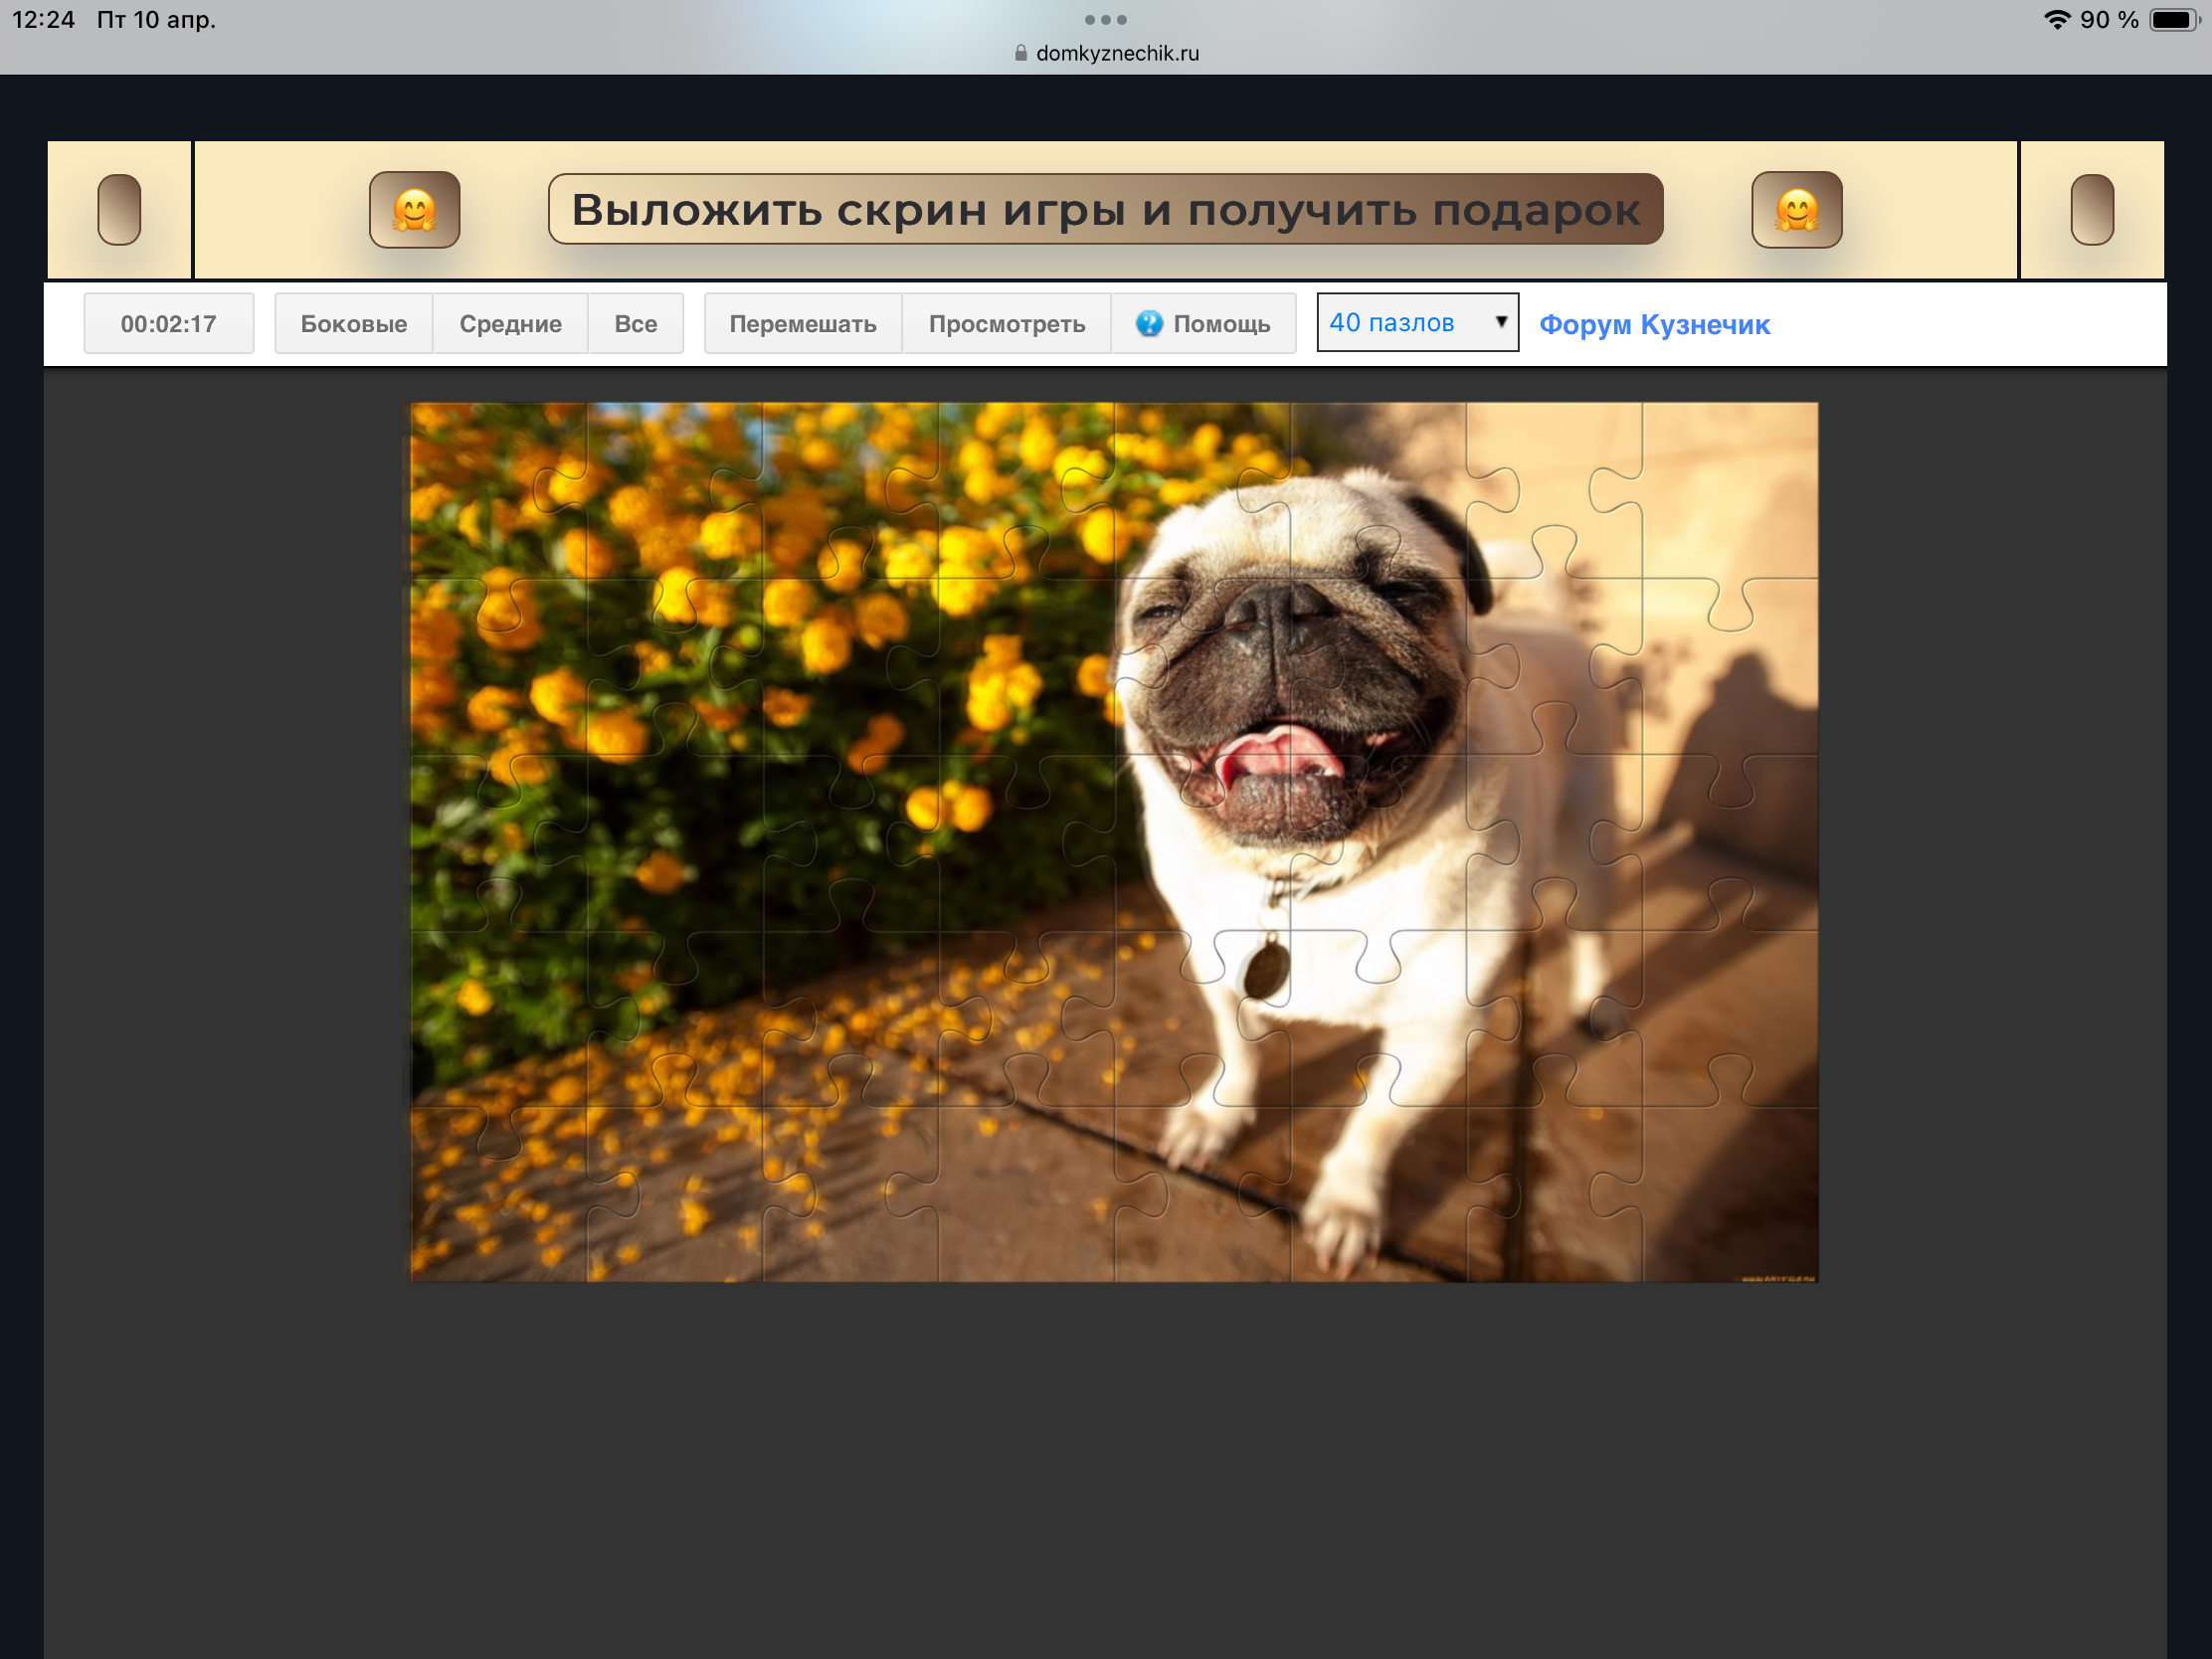Open the 40 пазлов dropdown

tap(1416, 323)
